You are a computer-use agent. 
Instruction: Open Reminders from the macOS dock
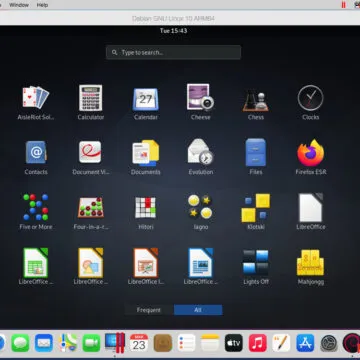pos(186,343)
